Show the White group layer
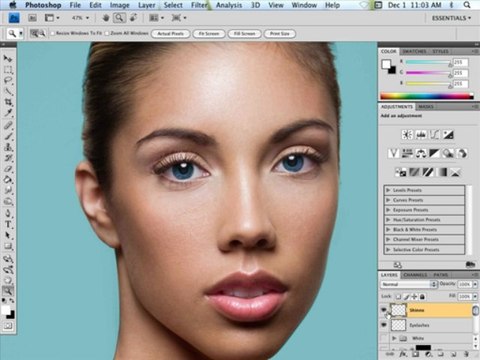This screenshot has height=360, width=480. coord(384,338)
